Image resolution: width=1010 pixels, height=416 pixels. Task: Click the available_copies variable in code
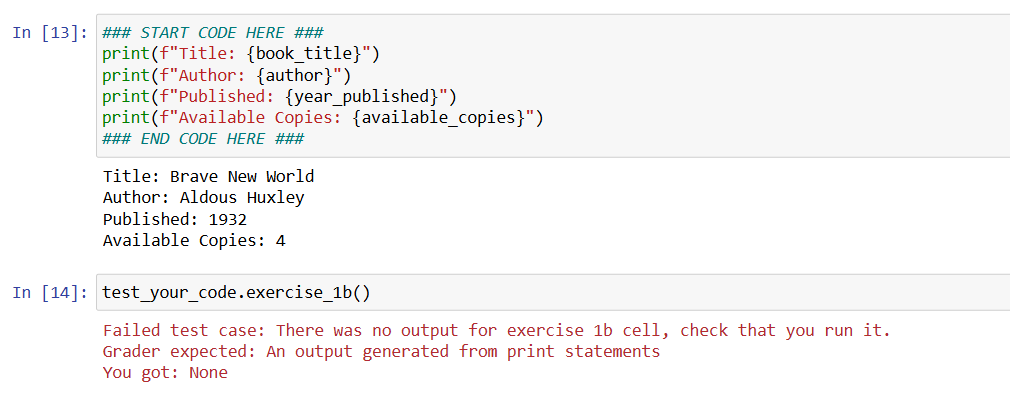pyautogui.click(x=440, y=118)
